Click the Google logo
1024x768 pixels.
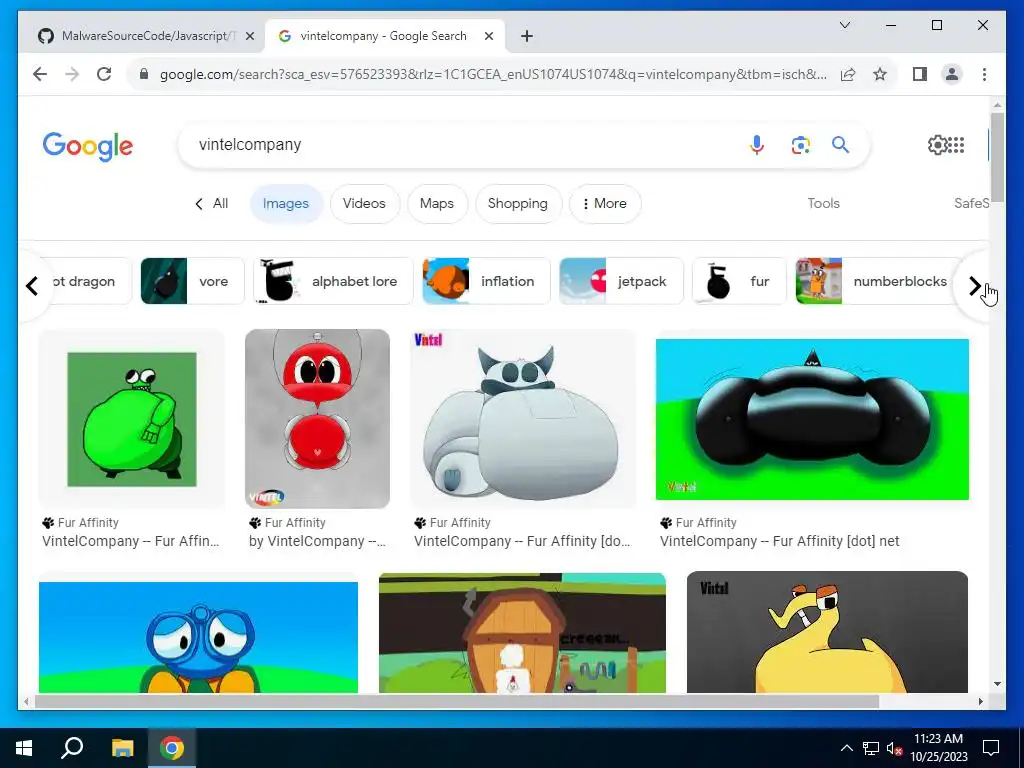click(x=88, y=146)
